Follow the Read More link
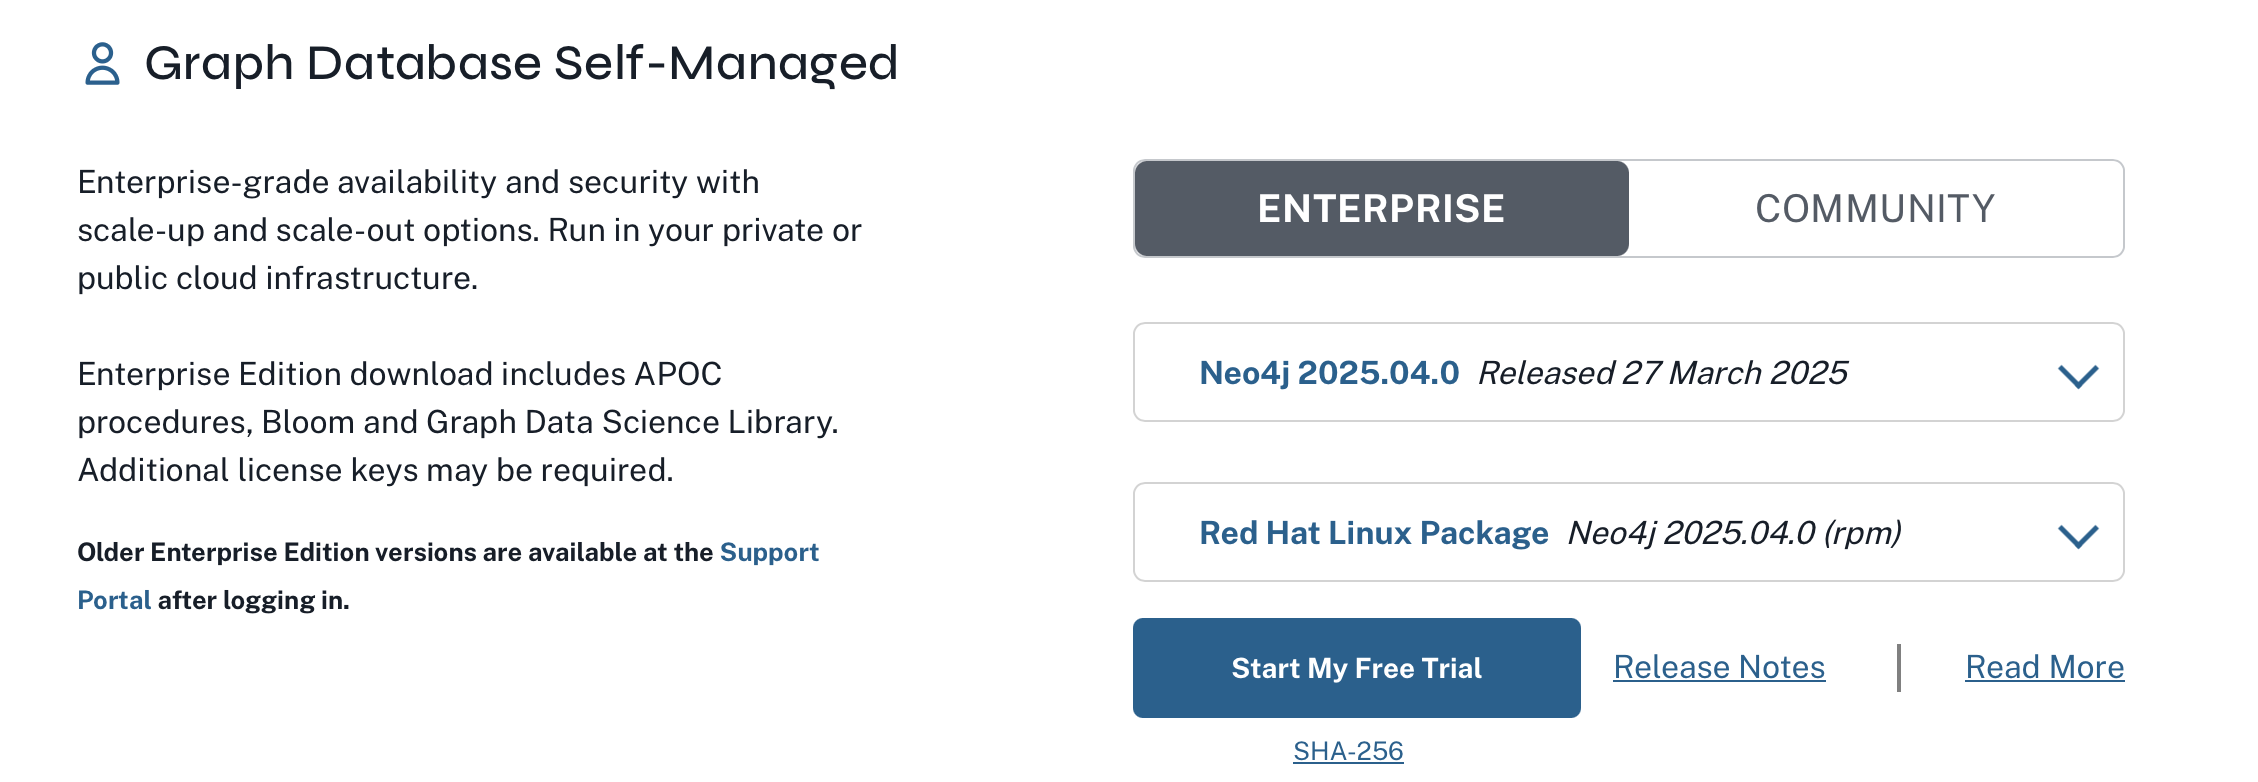This screenshot has width=2258, height=782. 2044,667
